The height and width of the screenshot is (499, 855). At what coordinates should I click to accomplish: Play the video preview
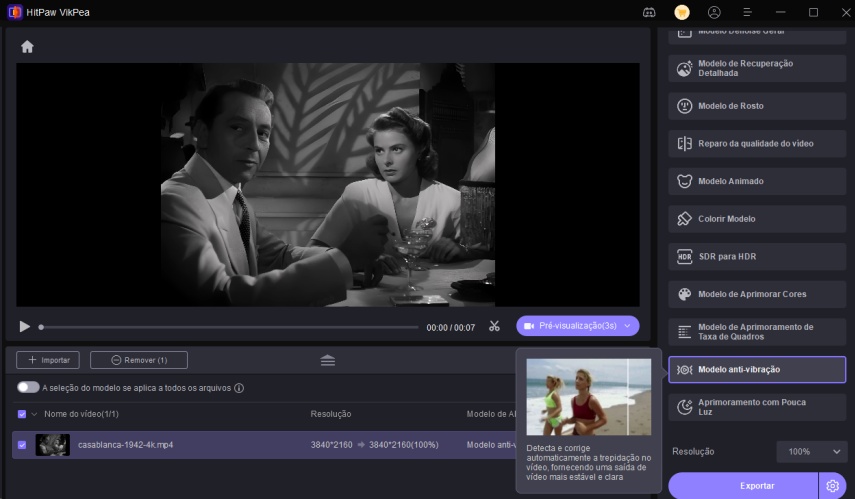click(x=25, y=327)
